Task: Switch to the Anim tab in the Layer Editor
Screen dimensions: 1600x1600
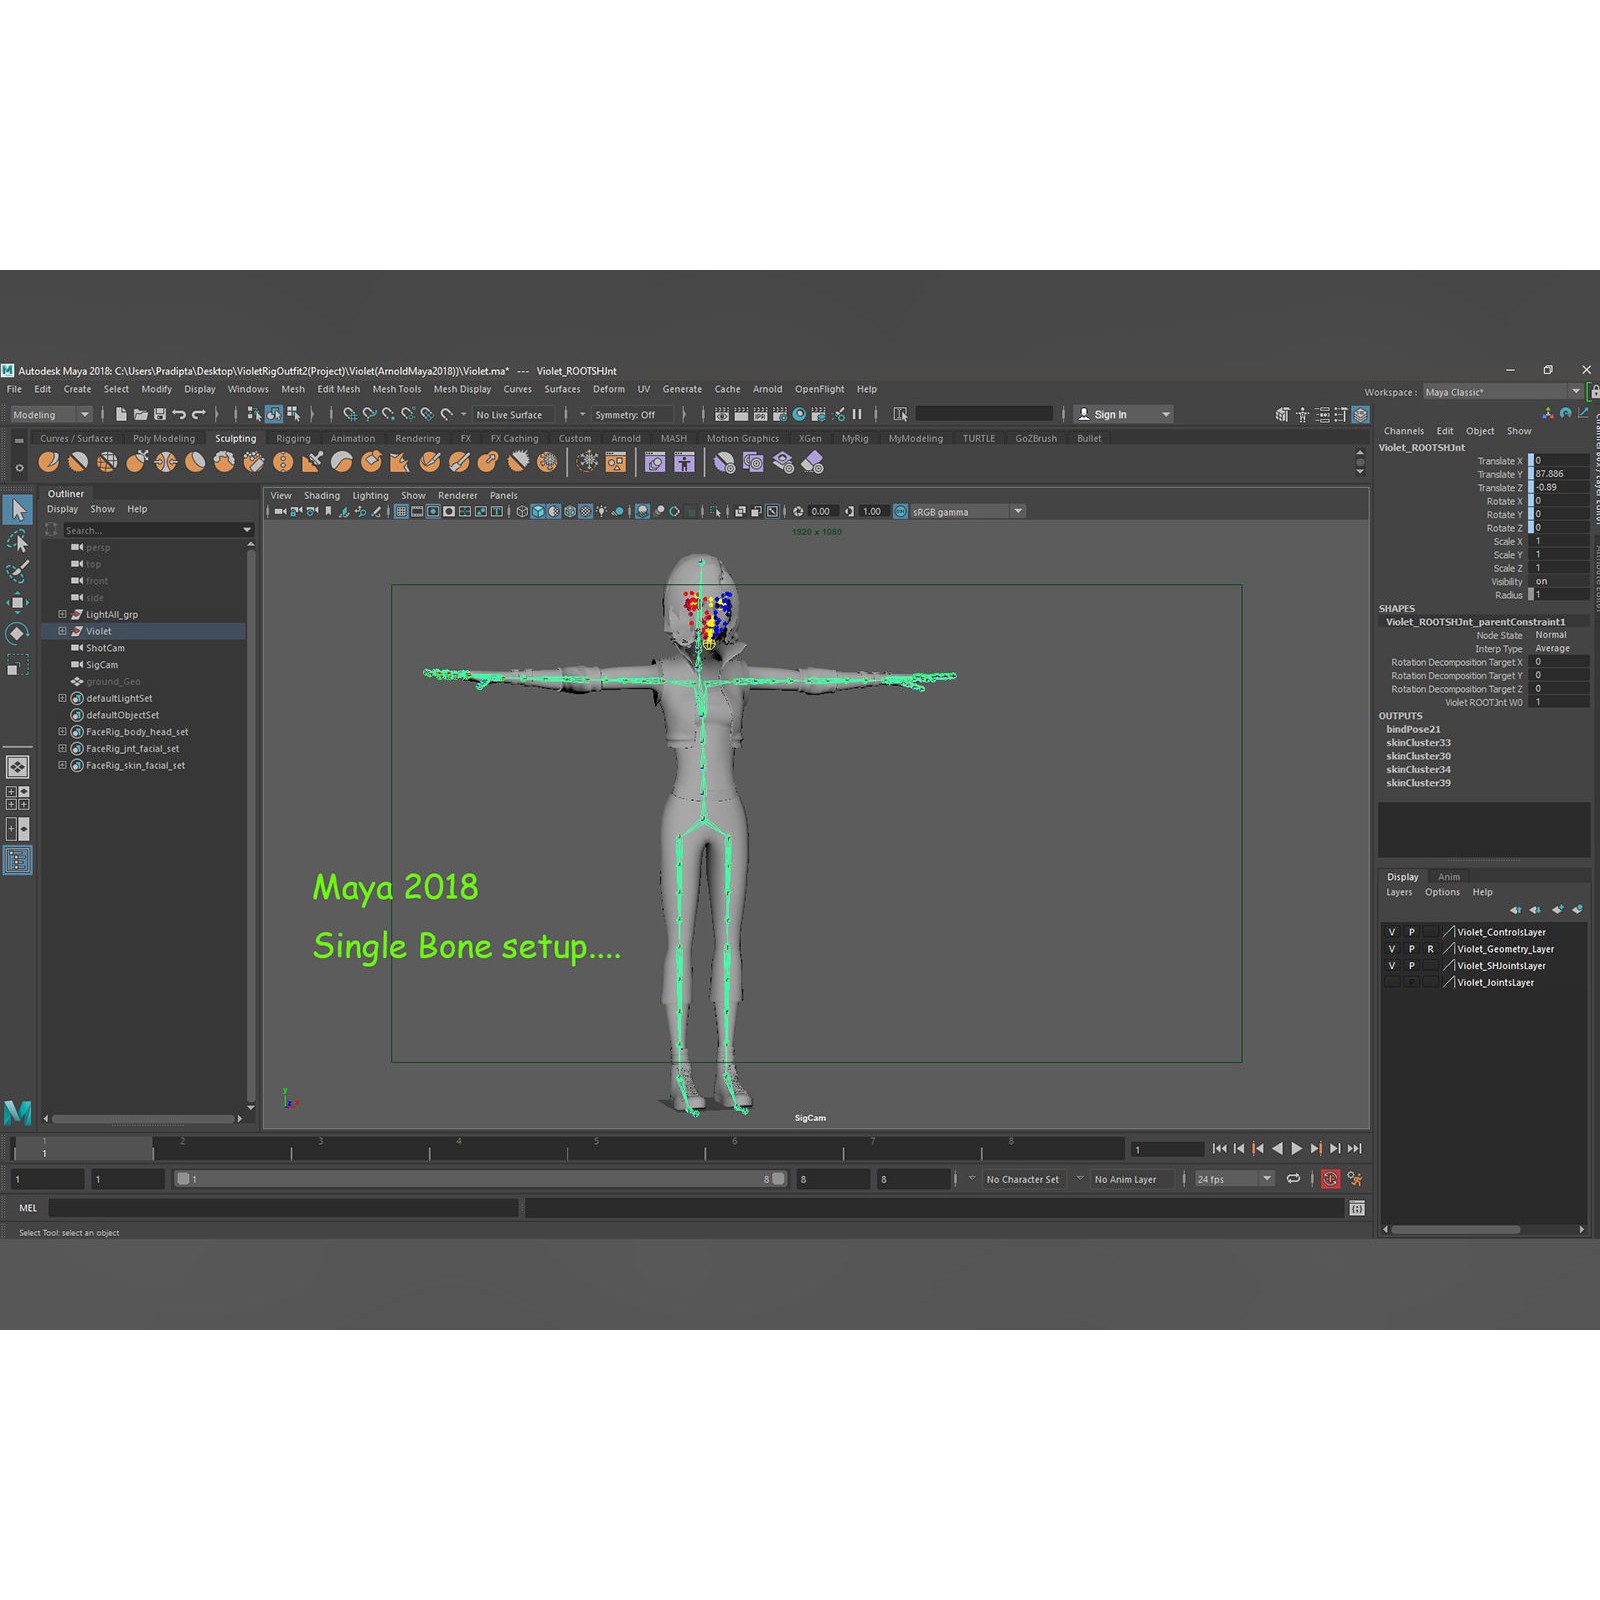Action: 1449,877
